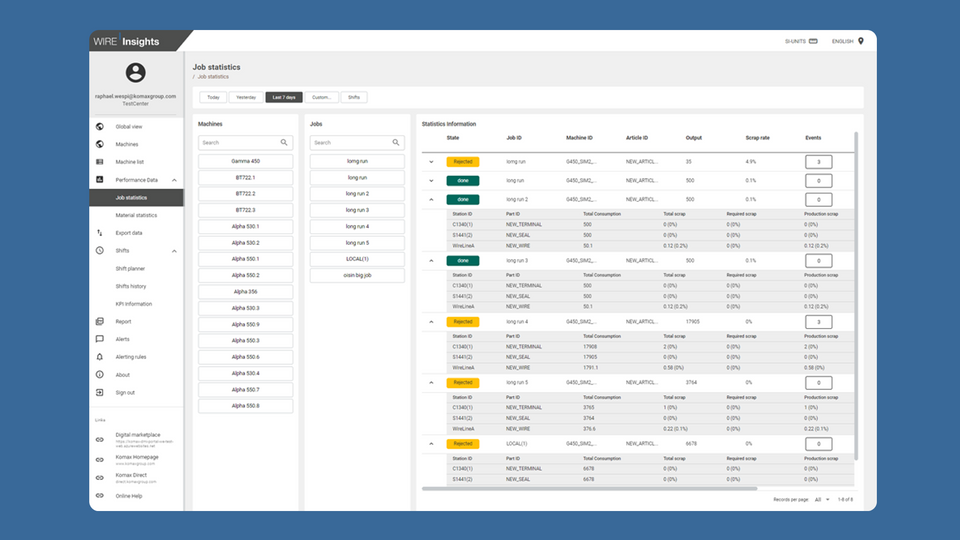
Task: Collapse the Shifts sidebar section
Action: (x=175, y=251)
